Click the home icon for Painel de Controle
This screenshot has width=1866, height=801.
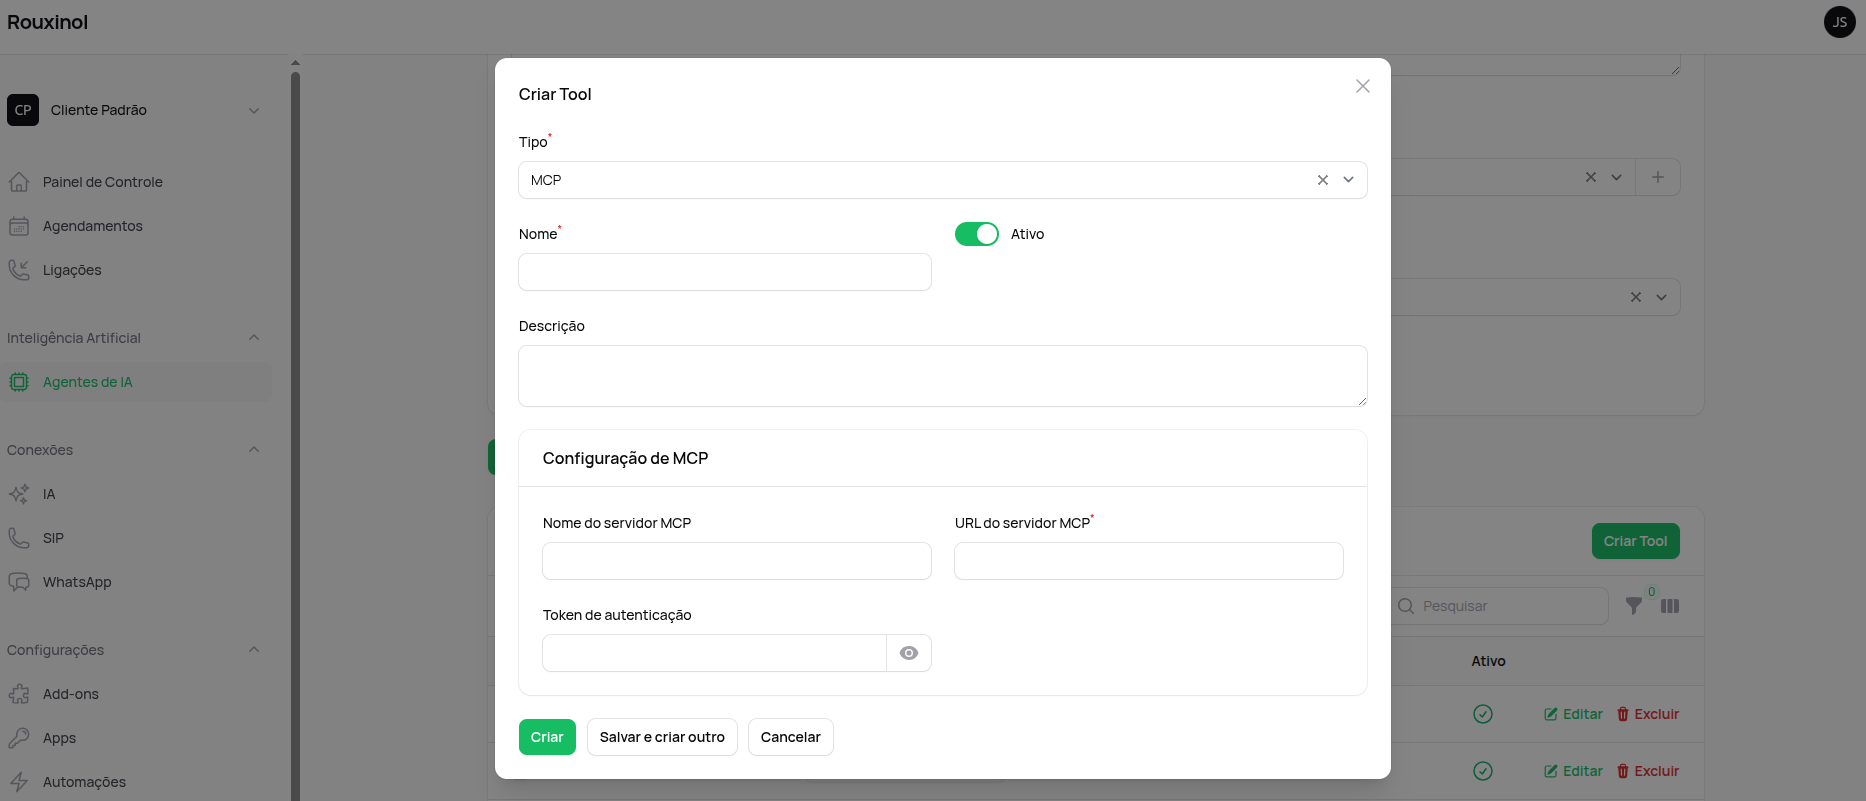(19, 182)
